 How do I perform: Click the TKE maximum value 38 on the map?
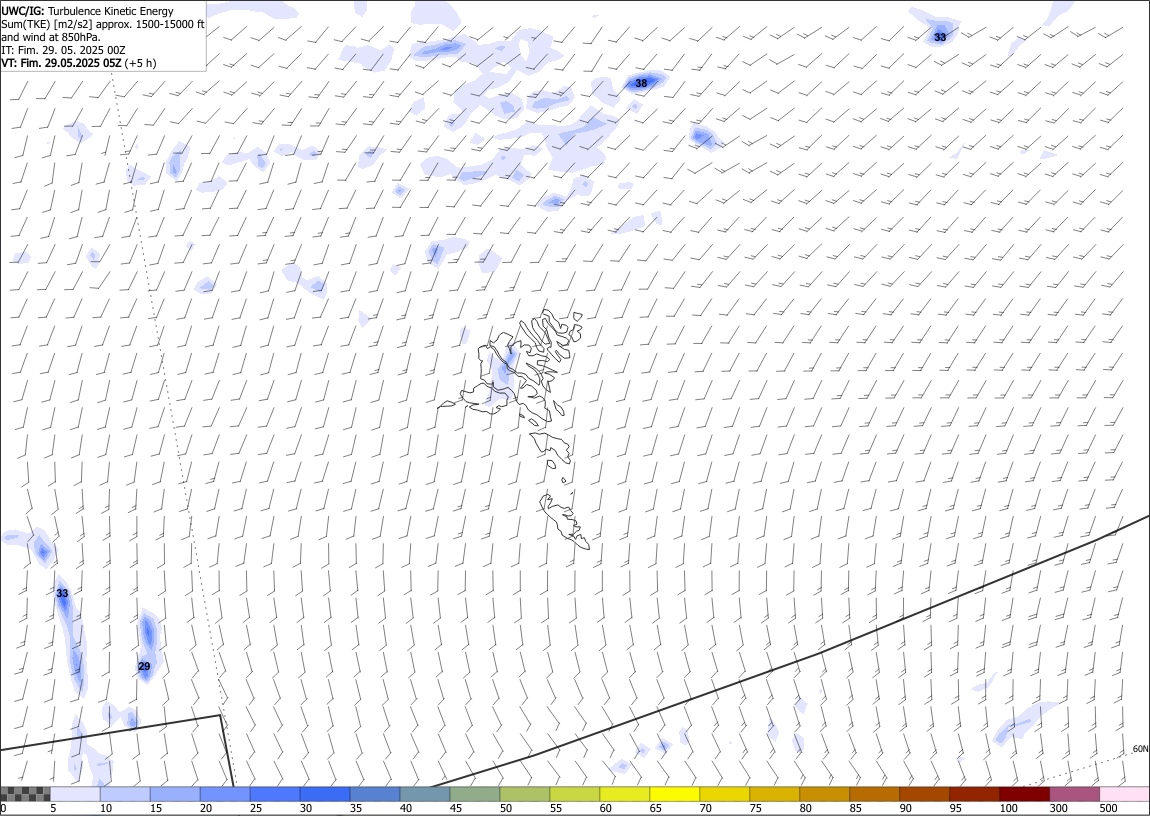click(x=641, y=84)
